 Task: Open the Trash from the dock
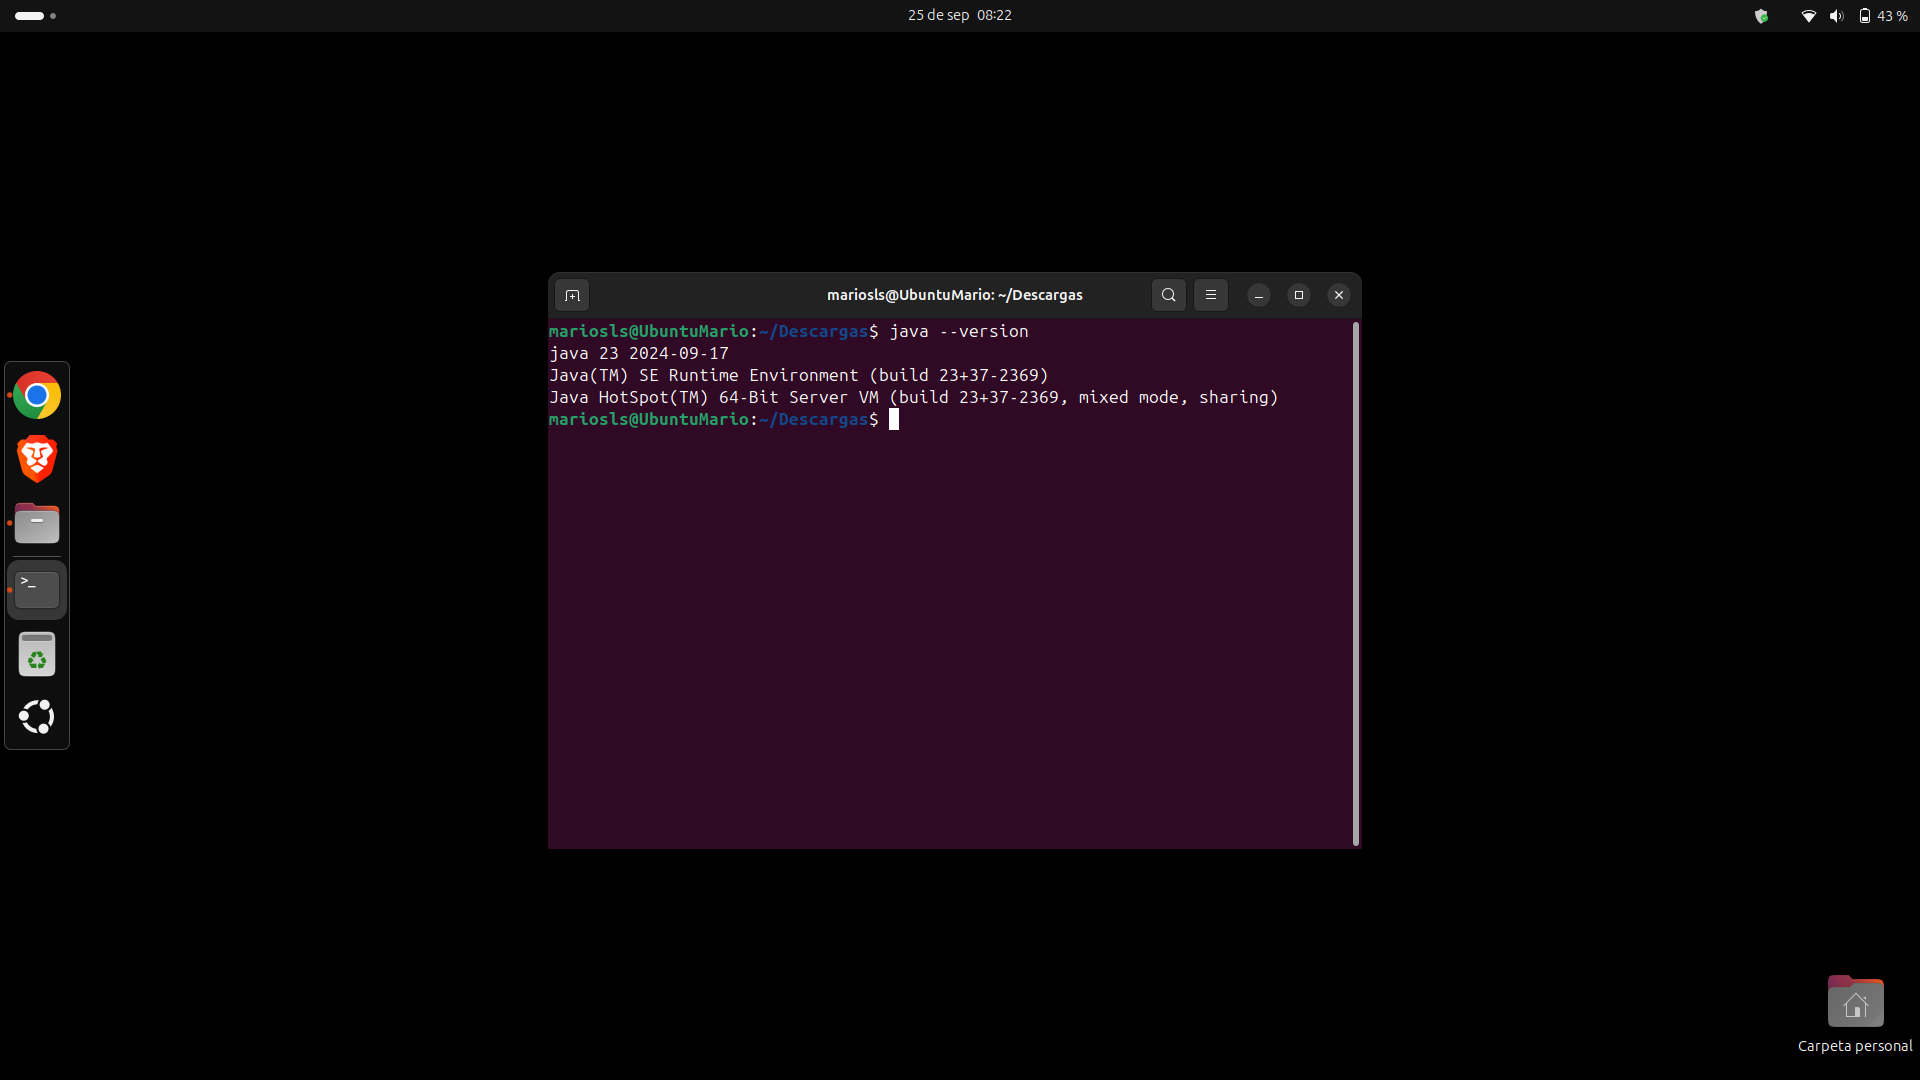coord(37,654)
